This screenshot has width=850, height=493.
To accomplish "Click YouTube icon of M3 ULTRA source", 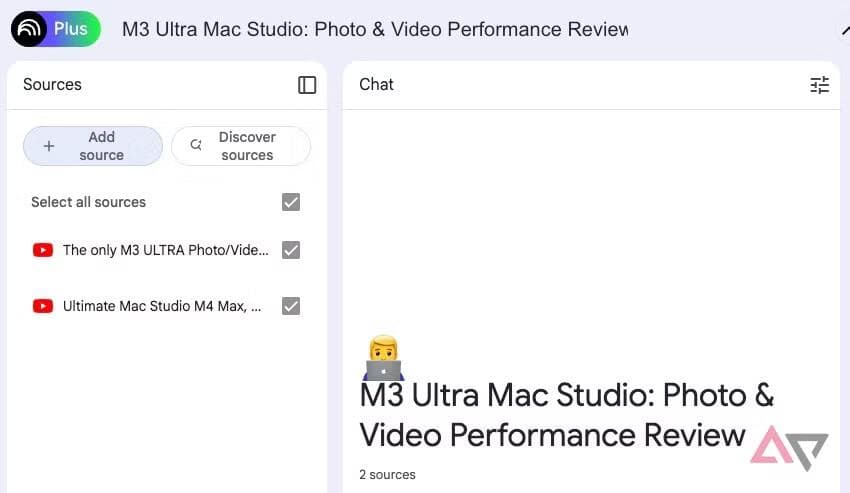I will click(x=43, y=250).
